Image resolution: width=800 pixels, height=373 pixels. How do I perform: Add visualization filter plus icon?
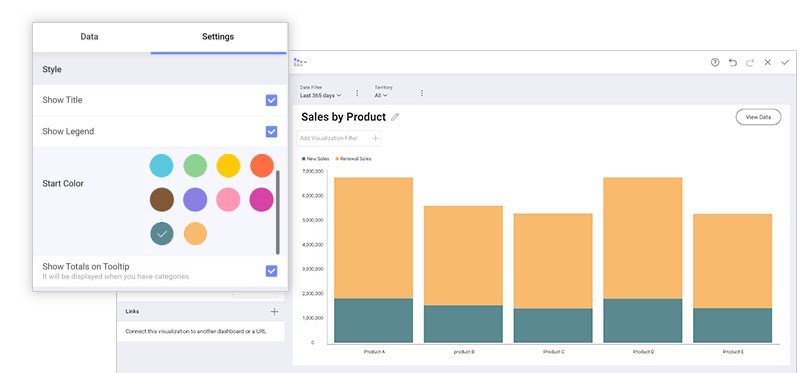tap(375, 138)
